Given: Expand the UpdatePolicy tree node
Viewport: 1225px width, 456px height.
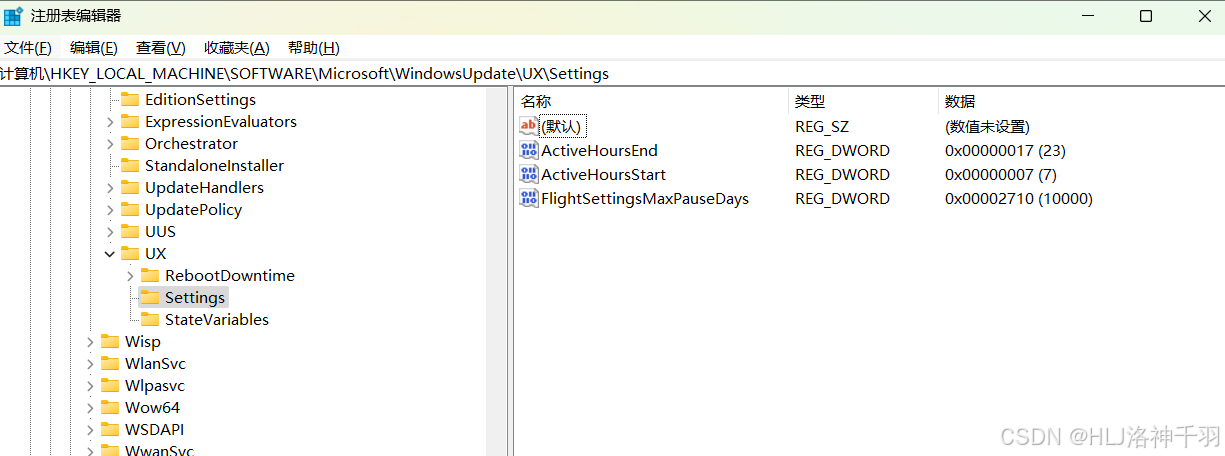Looking at the screenshot, I should coord(110,210).
